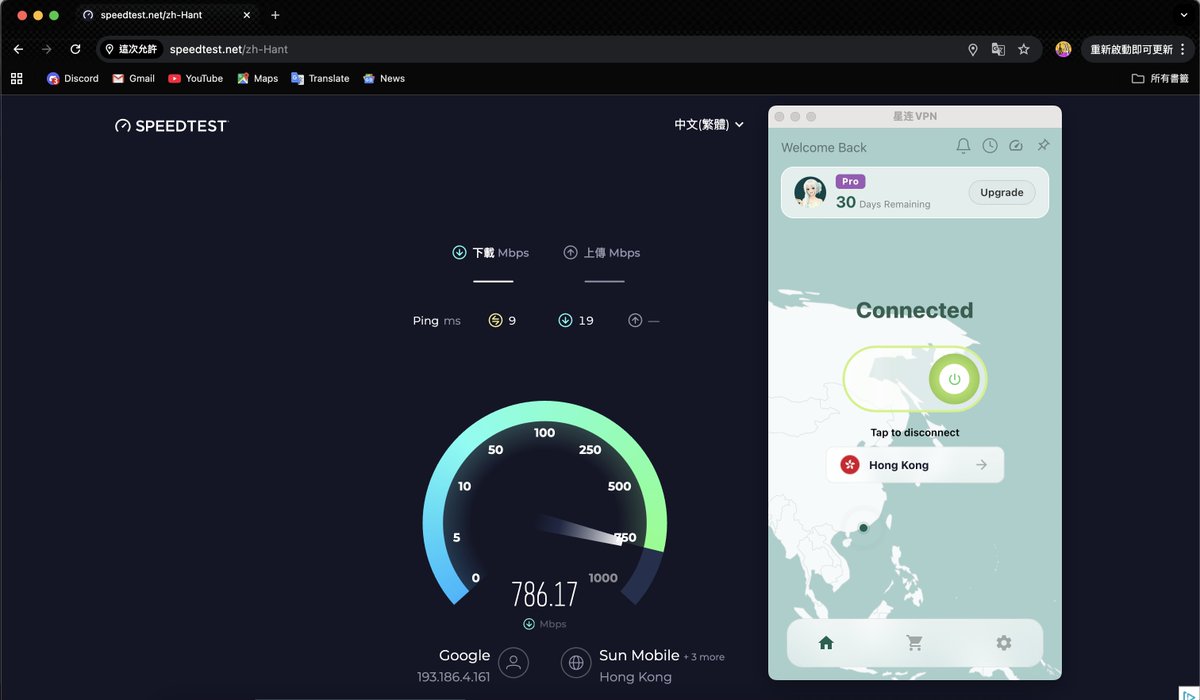1200x700 pixels.
Task: Click the Sun Mobile server name
Action: pyautogui.click(x=639, y=656)
